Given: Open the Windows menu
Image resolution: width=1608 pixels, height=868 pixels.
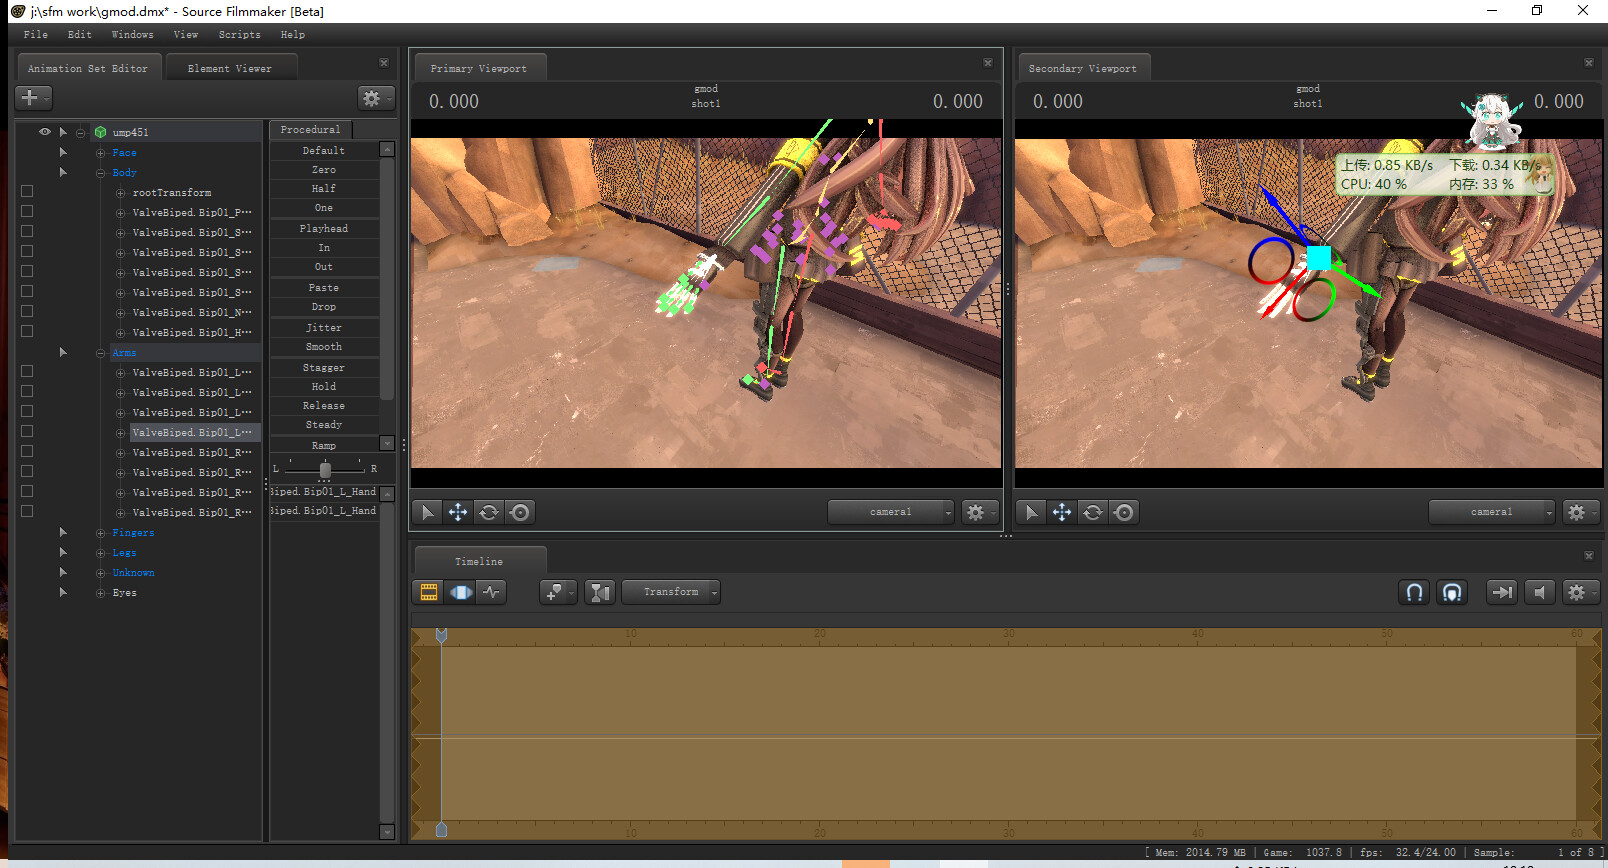Looking at the screenshot, I should (x=133, y=34).
